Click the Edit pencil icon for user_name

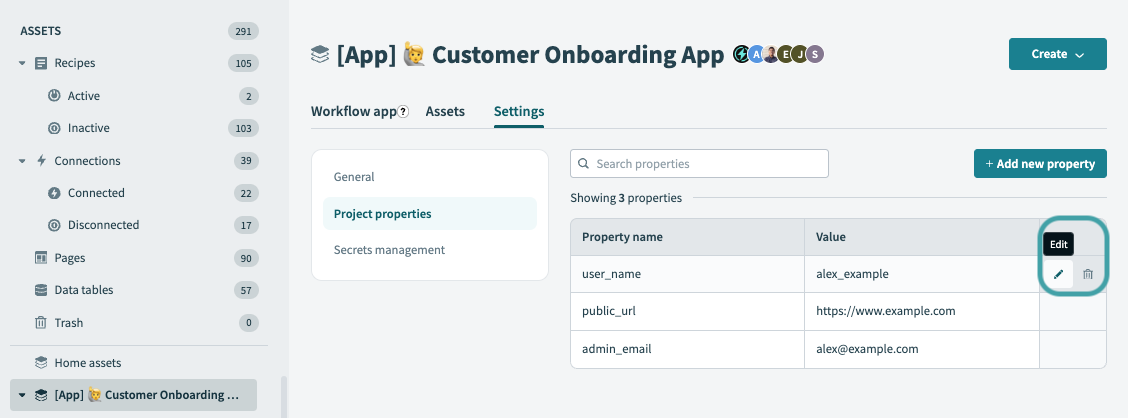point(1058,274)
